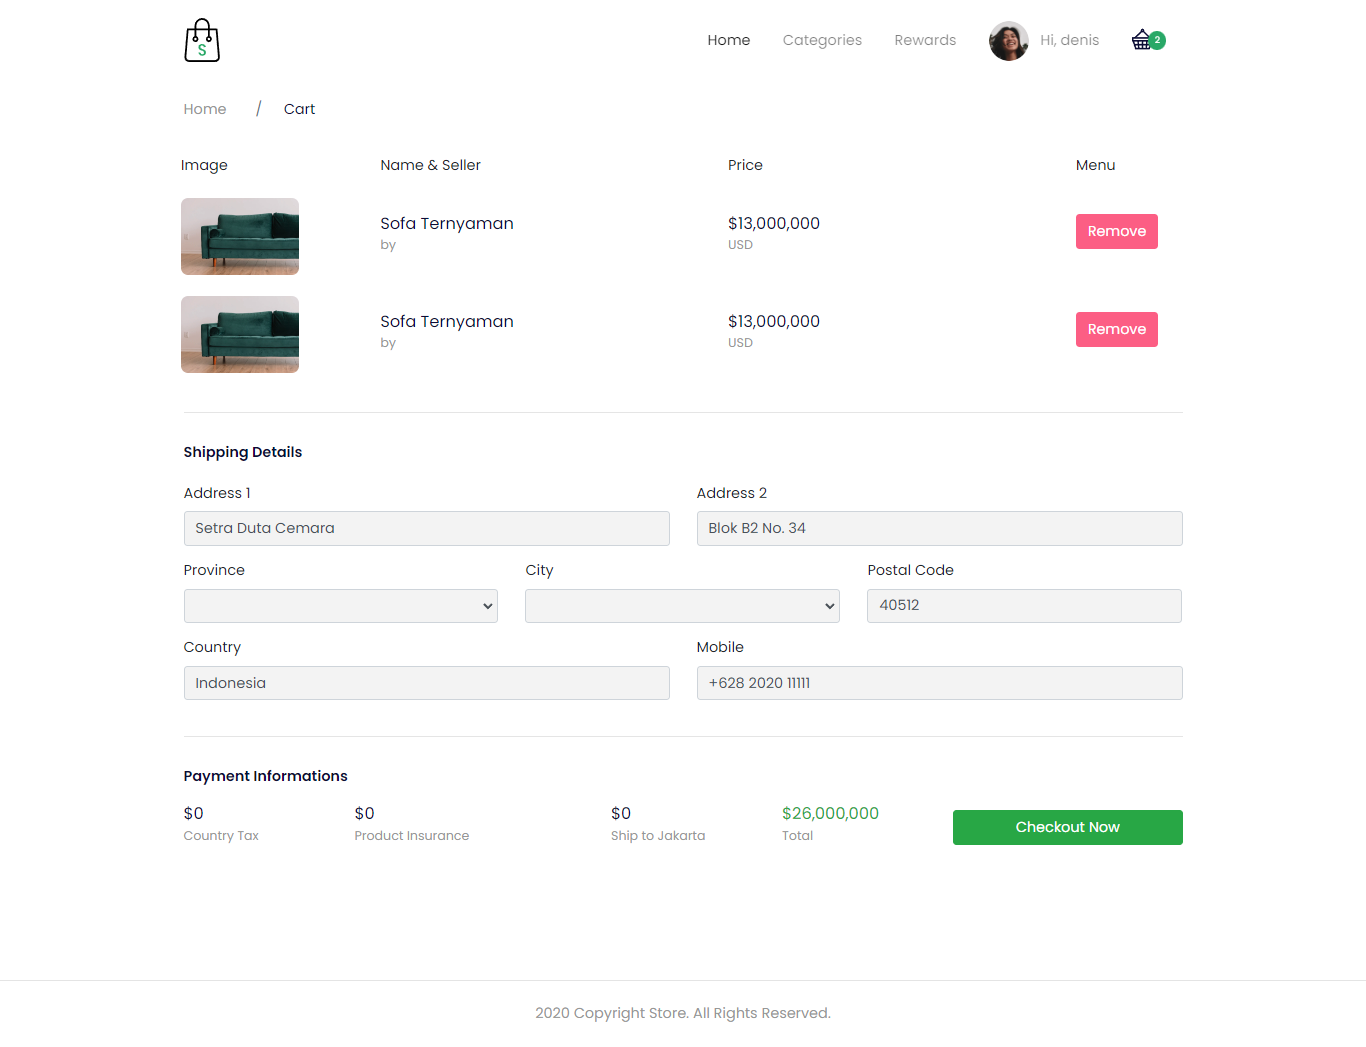Expand the City dropdown
1366x1047 pixels.
click(x=681, y=605)
